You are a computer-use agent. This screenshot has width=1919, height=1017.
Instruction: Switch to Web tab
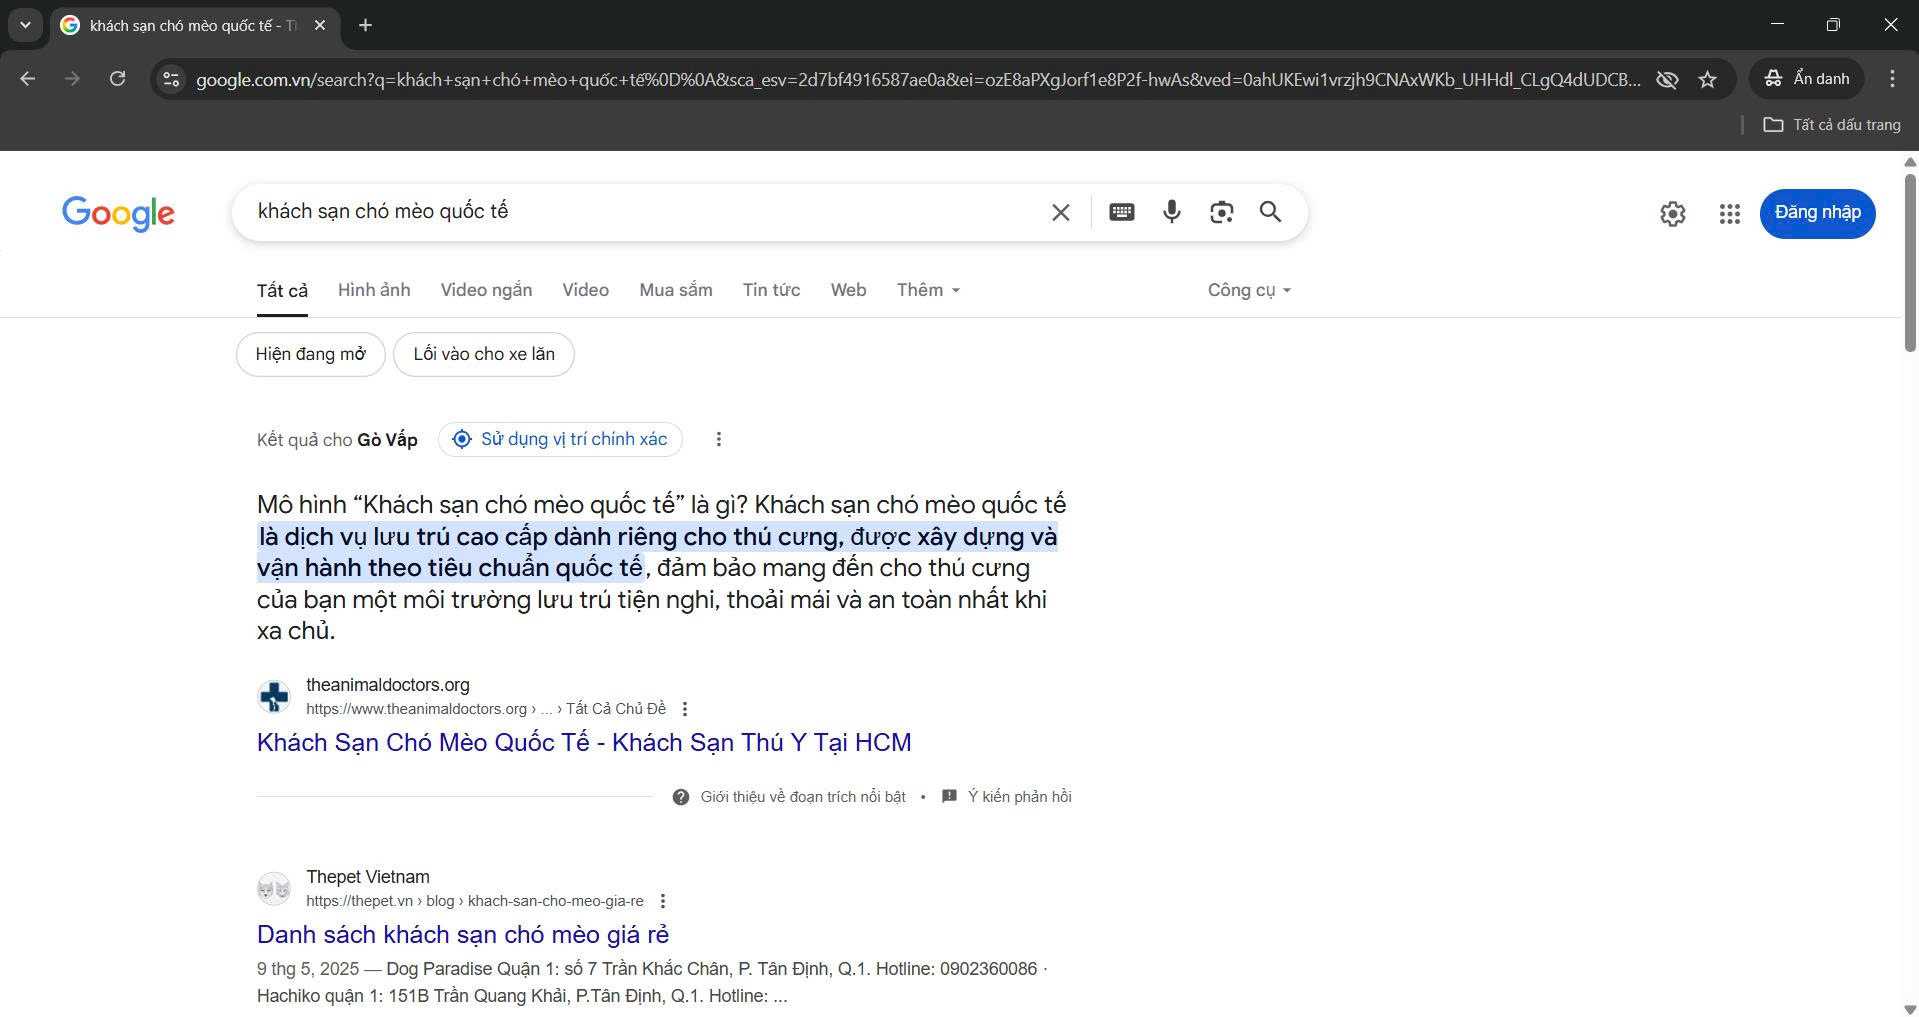click(848, 290)
